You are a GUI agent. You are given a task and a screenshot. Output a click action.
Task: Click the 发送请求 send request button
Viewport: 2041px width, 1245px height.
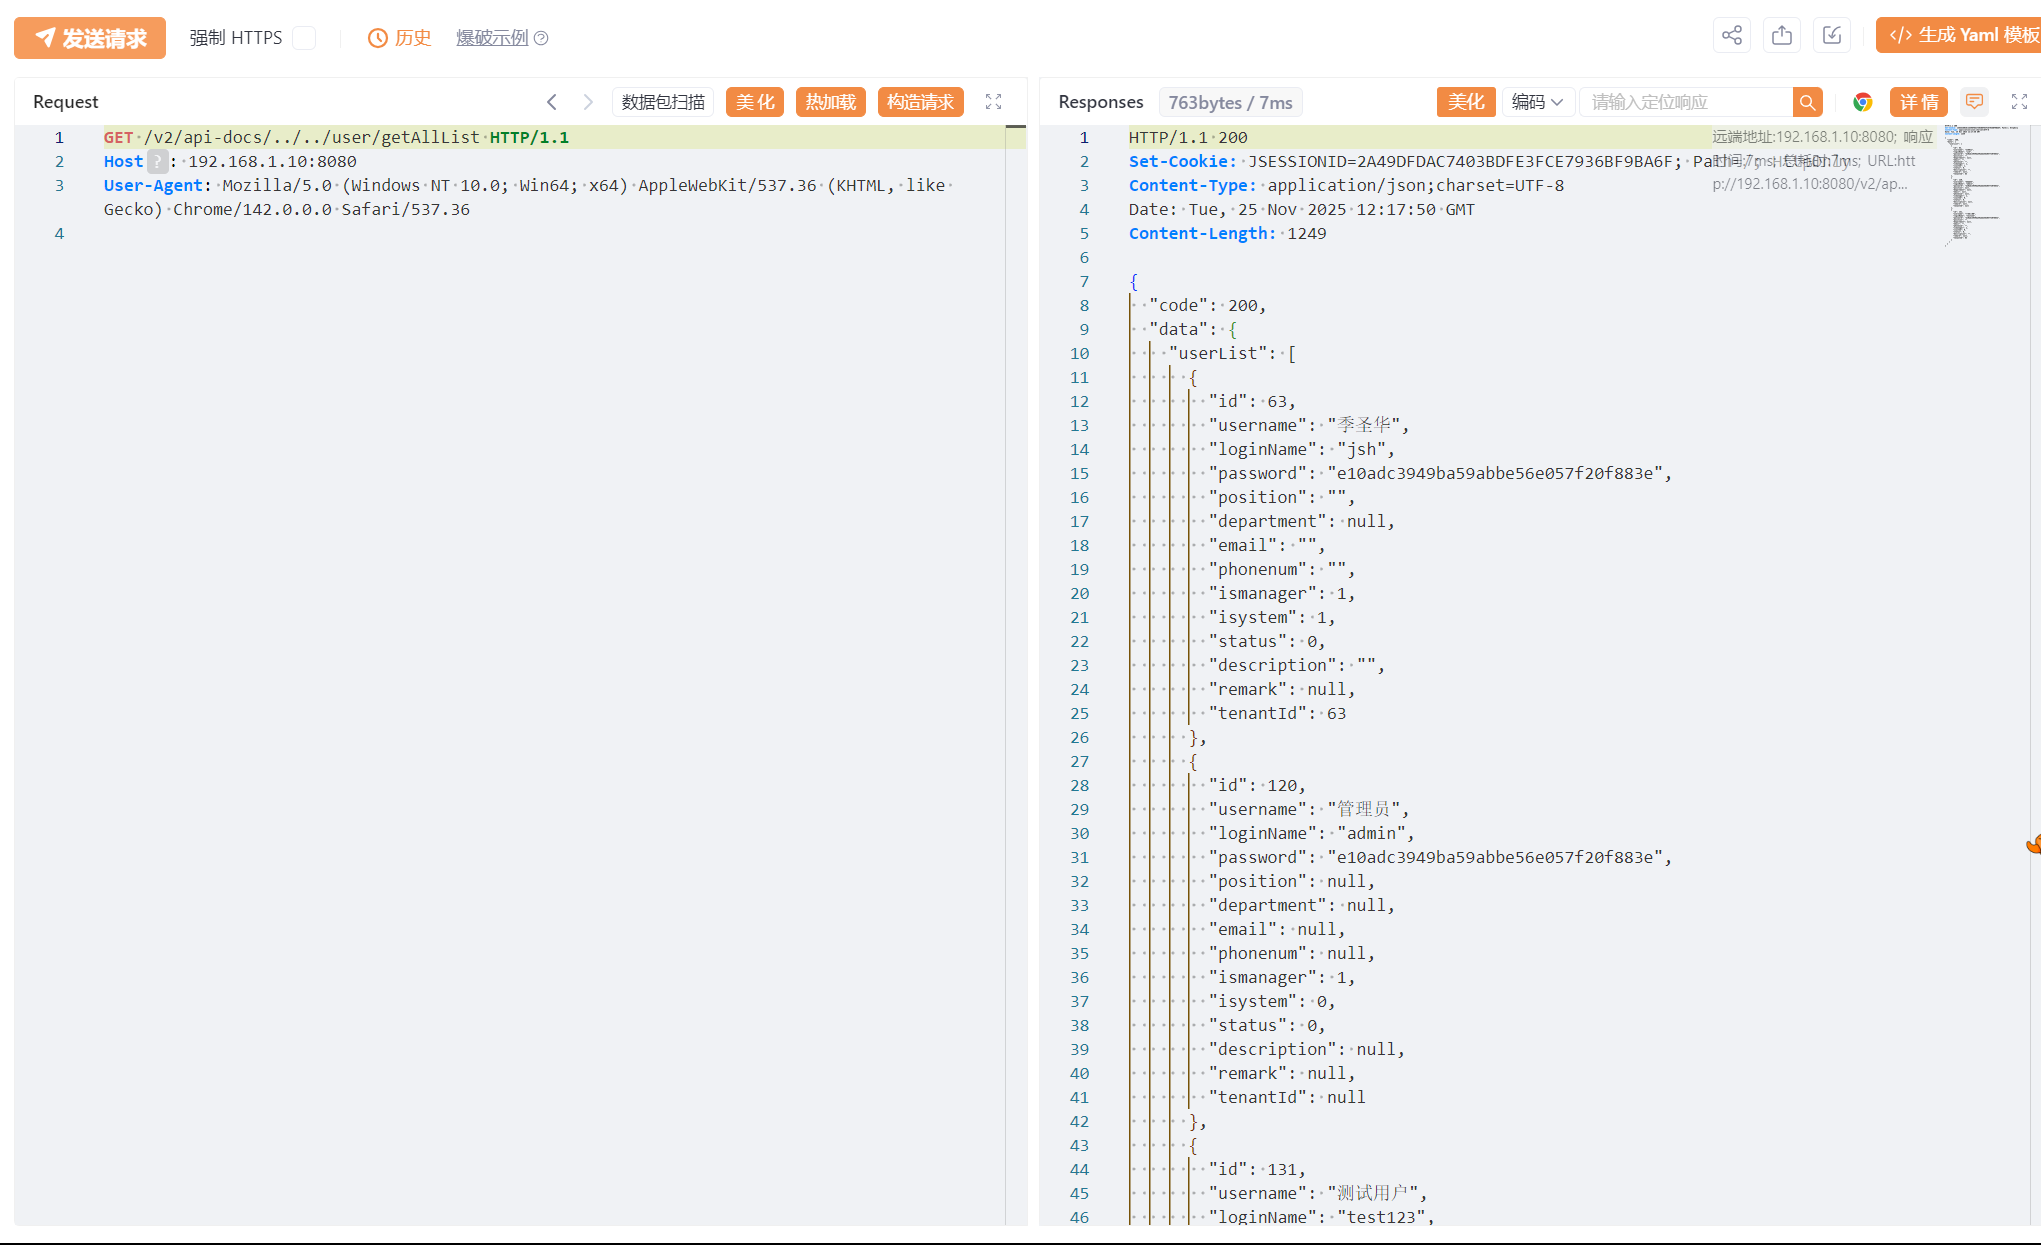(90, 38)
